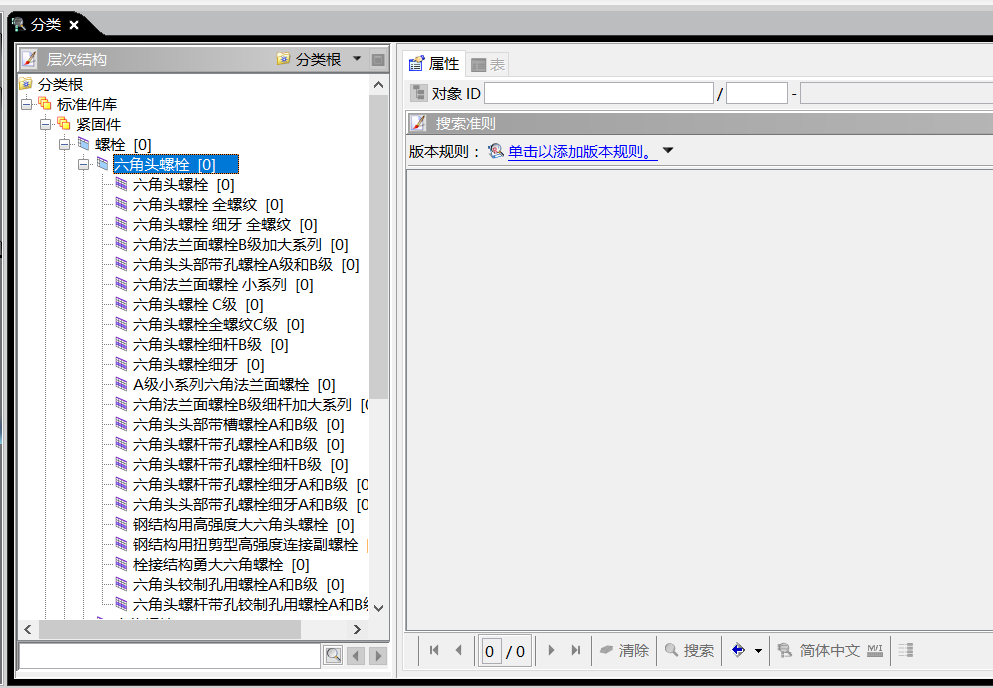This screenshot has width=993, height=688.
Task: Select the 分类根 tree root node
Action: click(60, 84)
